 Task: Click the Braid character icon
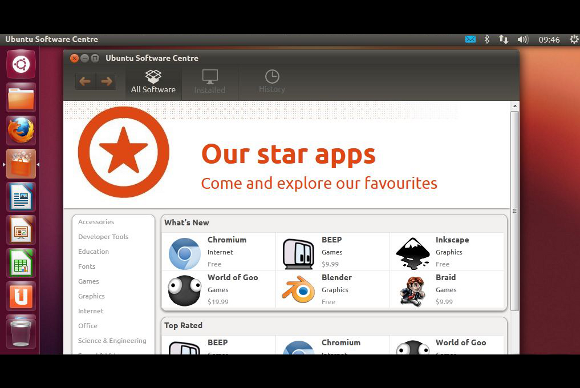[x=411, y=291]
